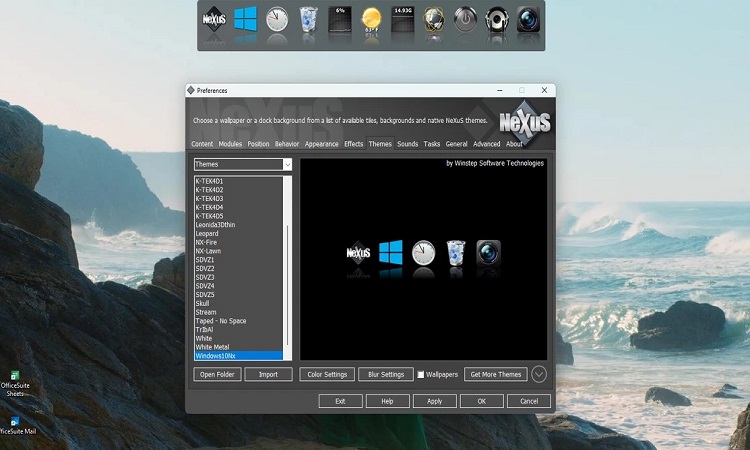Screen dimensions: 750x450
Task: Click the analog clock icon in the dock
Action: point(277,20)
